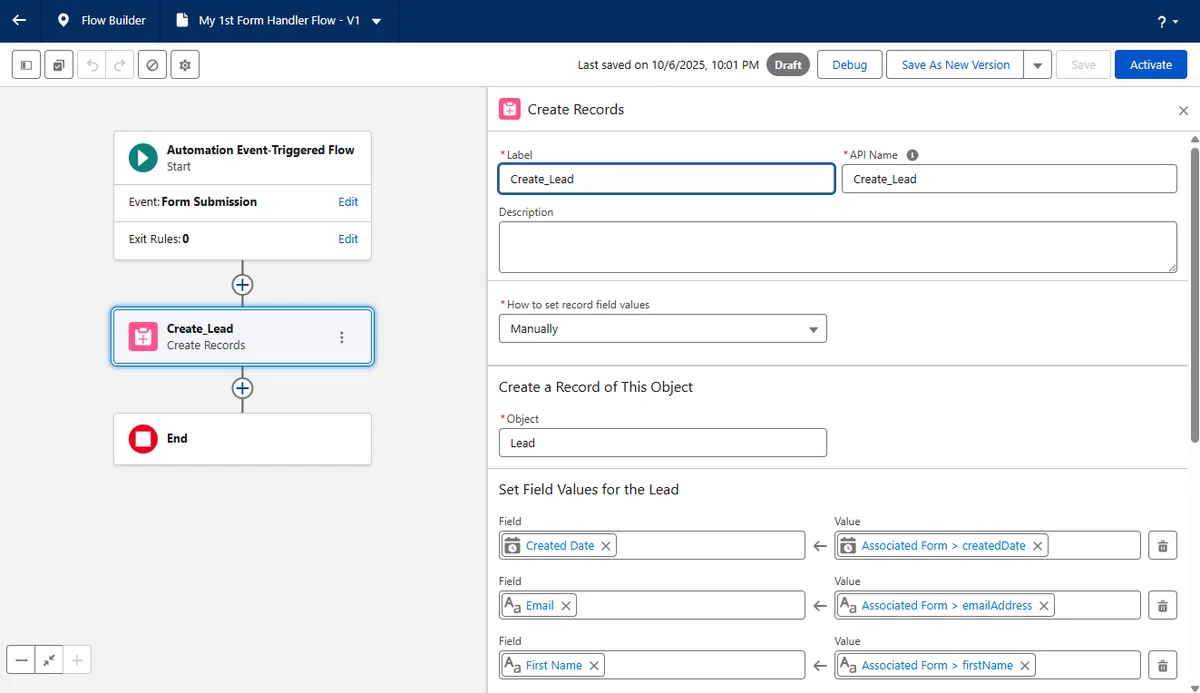Click the Create Records pink node icon
The image size is (1200, 693).
143,337
